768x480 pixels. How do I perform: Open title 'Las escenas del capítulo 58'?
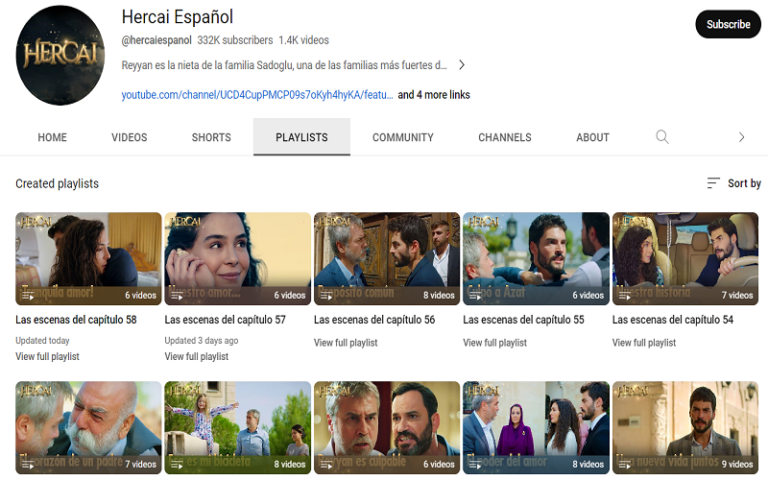click(x=76, y=320)
